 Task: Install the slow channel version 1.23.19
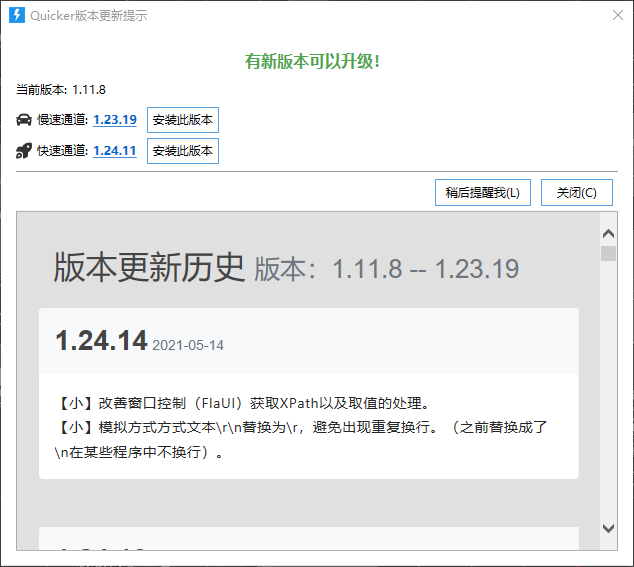183,120
